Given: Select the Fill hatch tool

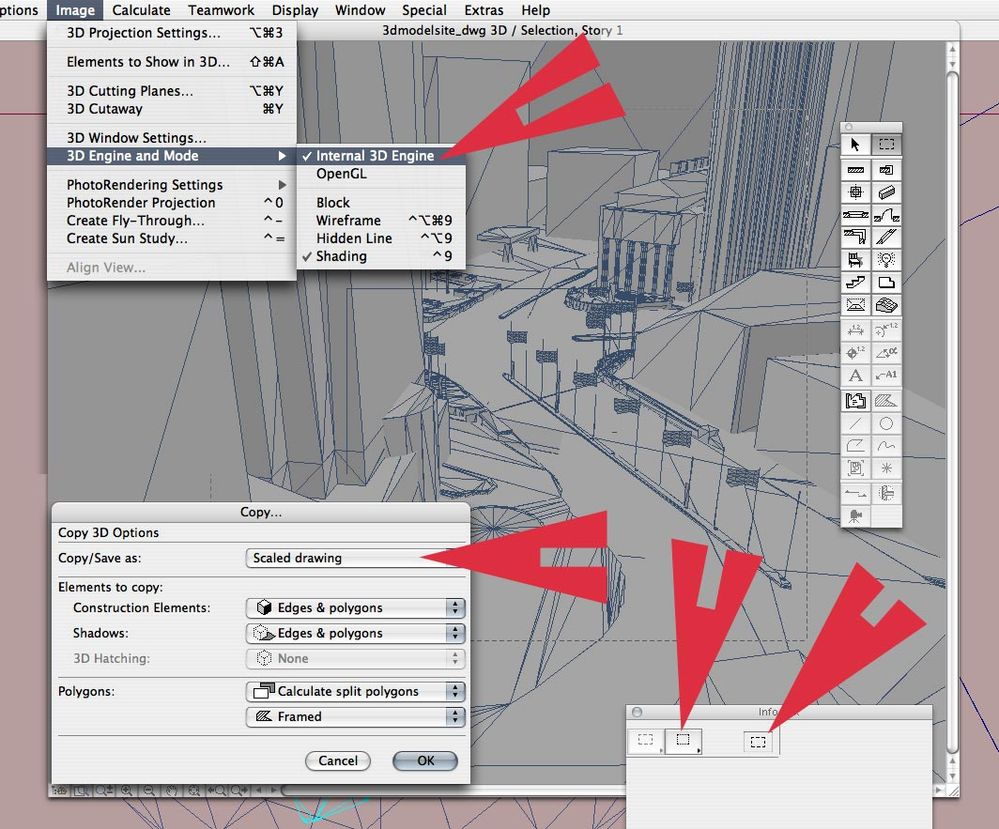Looking at the screenshot, I should (x=886, y=401).
